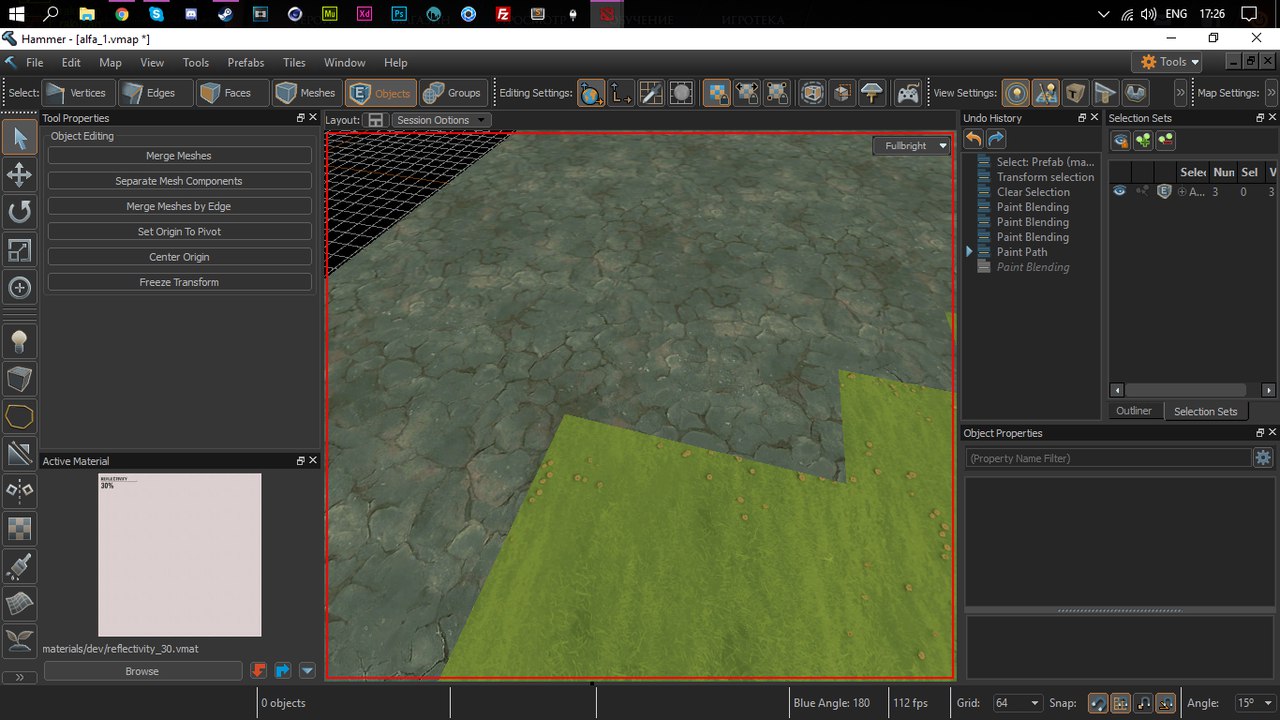Select the plant sprout tool in left toolbar
This screenshot has height=720, width=1280.
tap(19, 641)
